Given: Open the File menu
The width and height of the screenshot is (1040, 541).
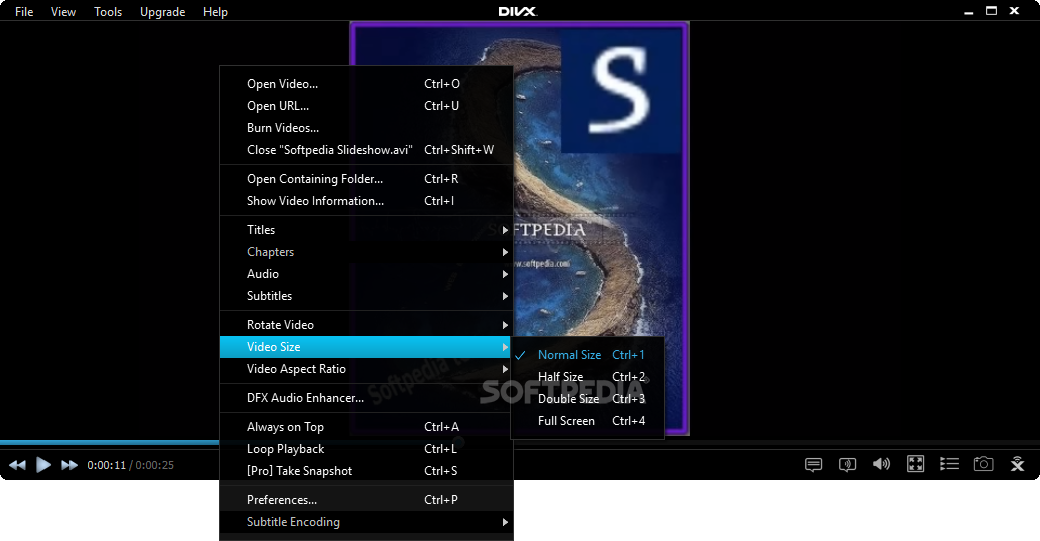Looking at the screenshot, I should 24,12.
